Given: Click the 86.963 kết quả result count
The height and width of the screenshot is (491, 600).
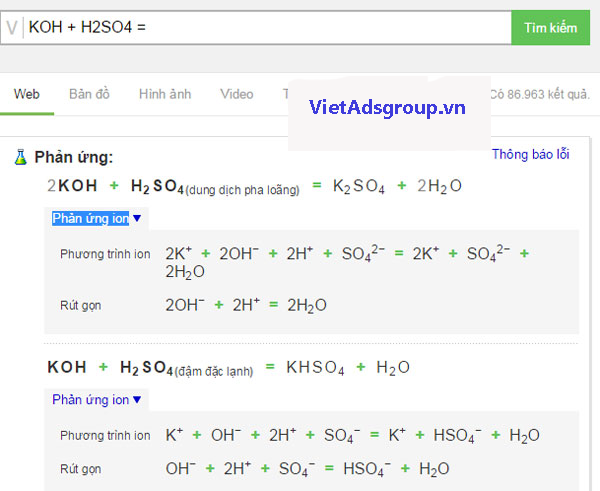Looking at the screenshot, I should (538, 95).
